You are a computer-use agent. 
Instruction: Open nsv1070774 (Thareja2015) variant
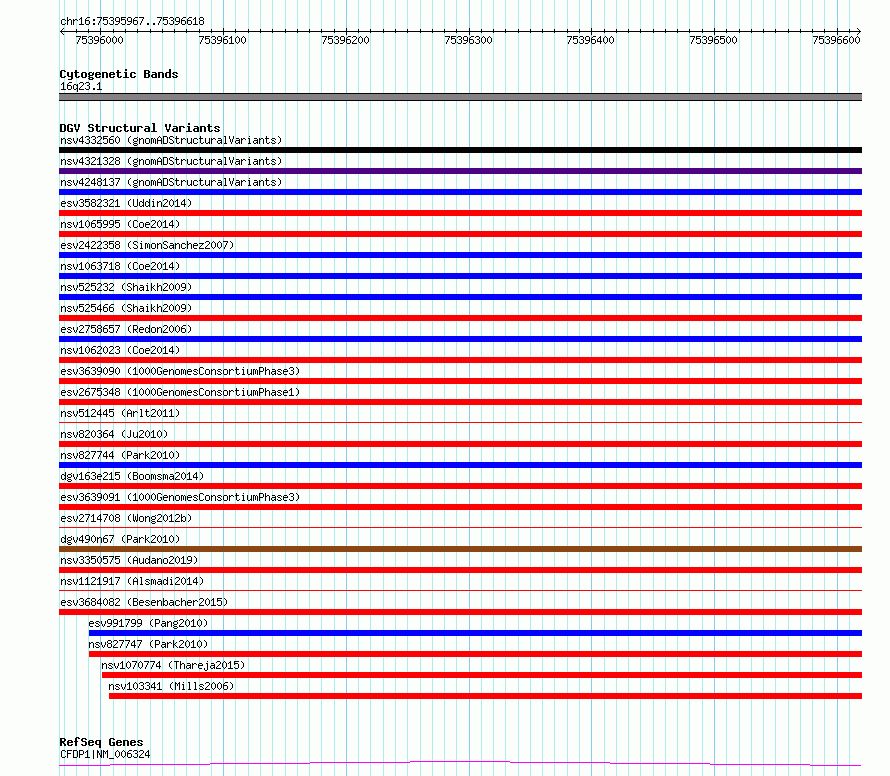(x=173, y=665)
